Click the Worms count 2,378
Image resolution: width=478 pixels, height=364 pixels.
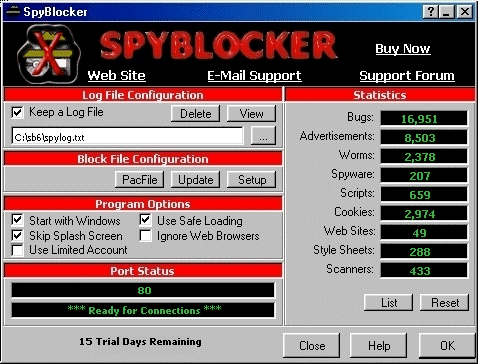424,157
